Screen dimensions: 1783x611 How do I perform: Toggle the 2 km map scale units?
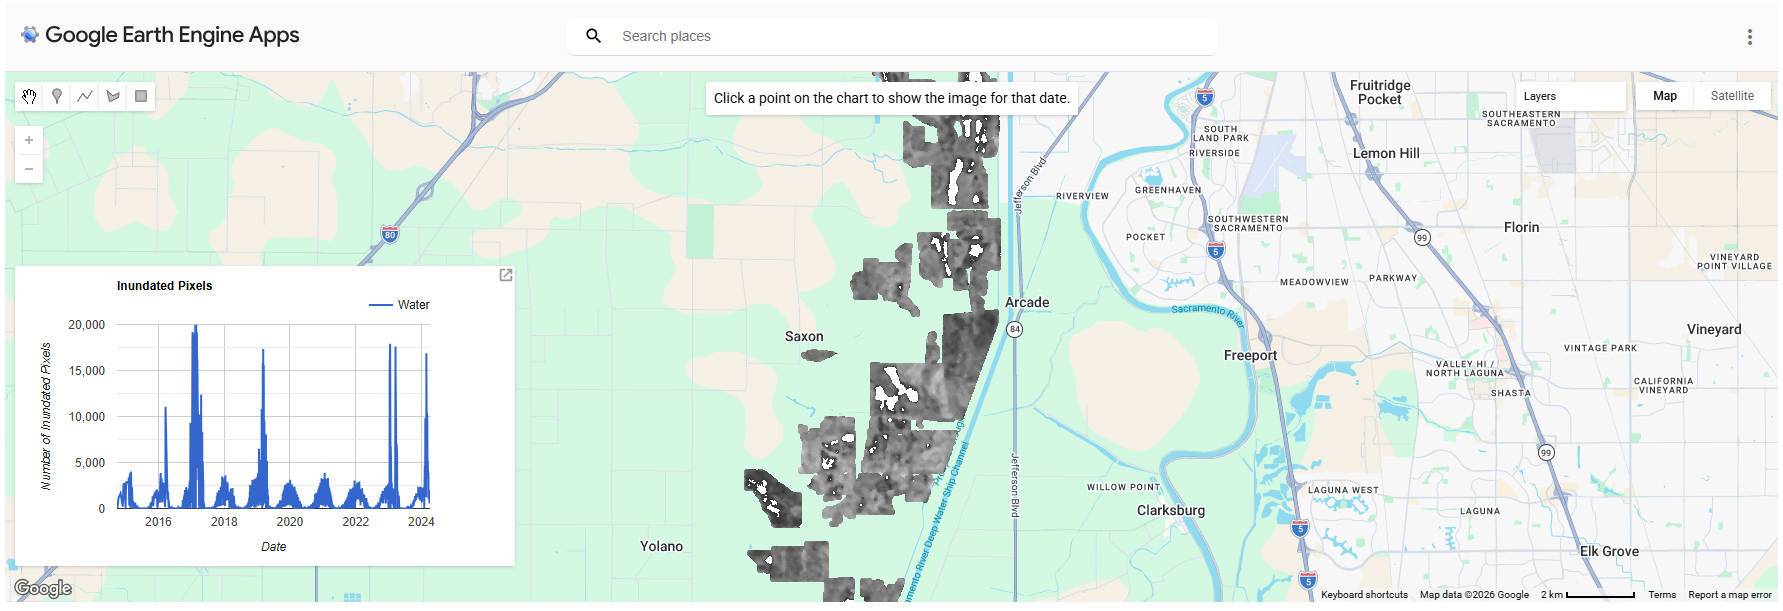[x=1587, y=595]
